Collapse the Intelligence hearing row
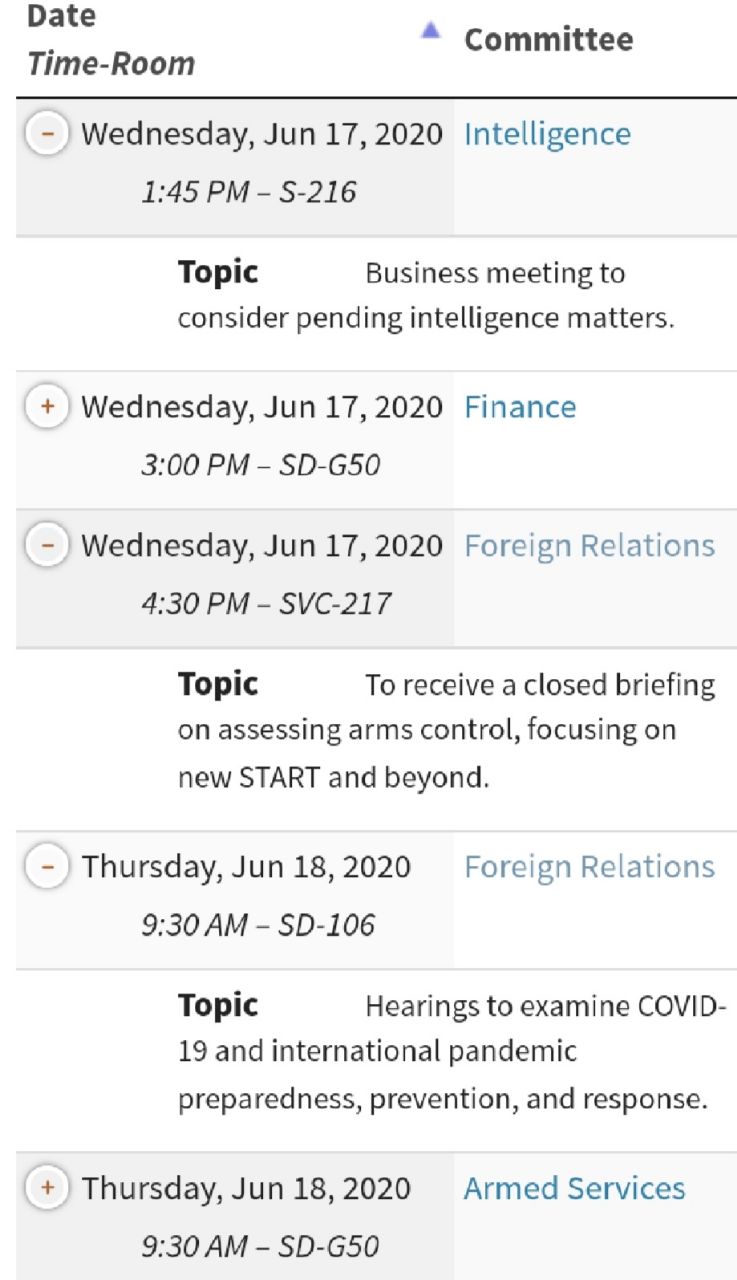 click(46, 134)
